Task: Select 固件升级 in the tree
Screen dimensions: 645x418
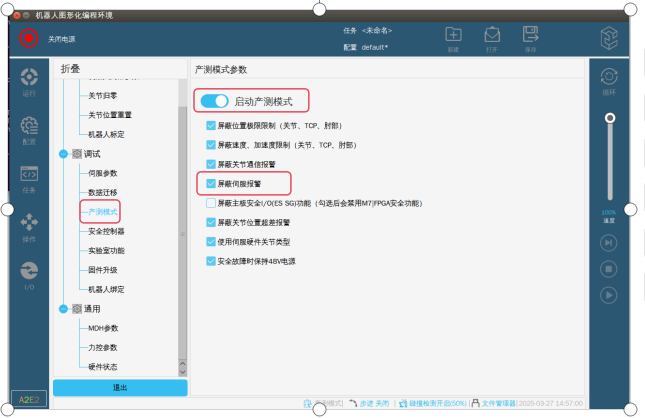Action: click(103, 270)
